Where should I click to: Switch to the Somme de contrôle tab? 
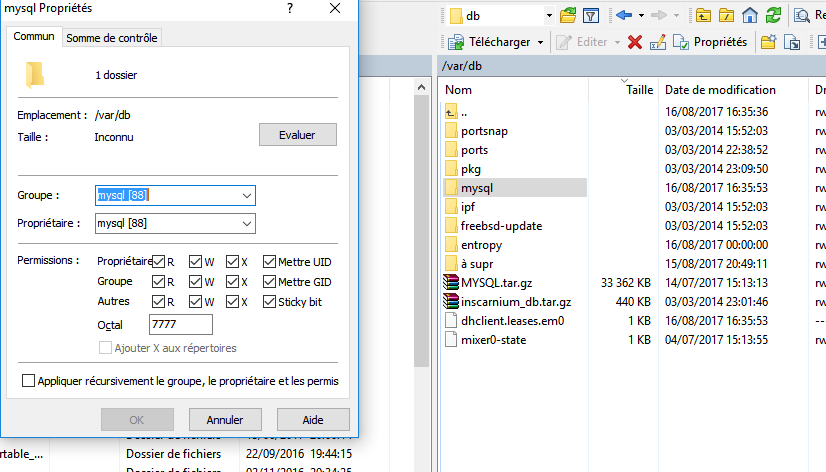click(x=112, y=38)
